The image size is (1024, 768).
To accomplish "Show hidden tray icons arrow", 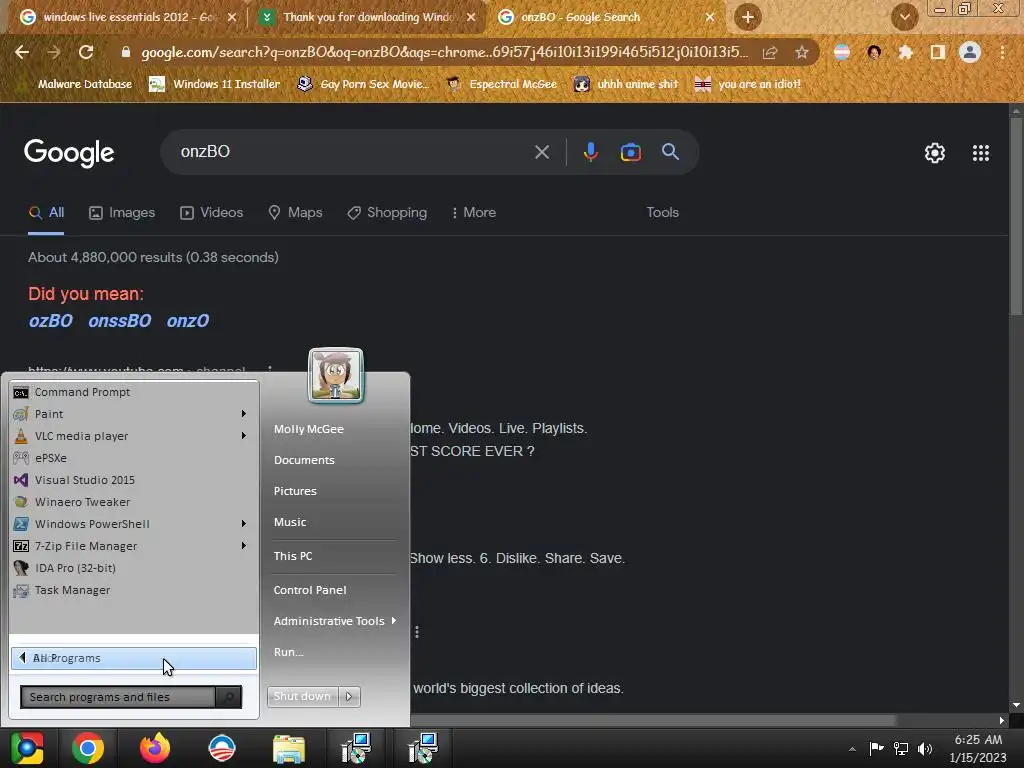I will coord(852,750).
